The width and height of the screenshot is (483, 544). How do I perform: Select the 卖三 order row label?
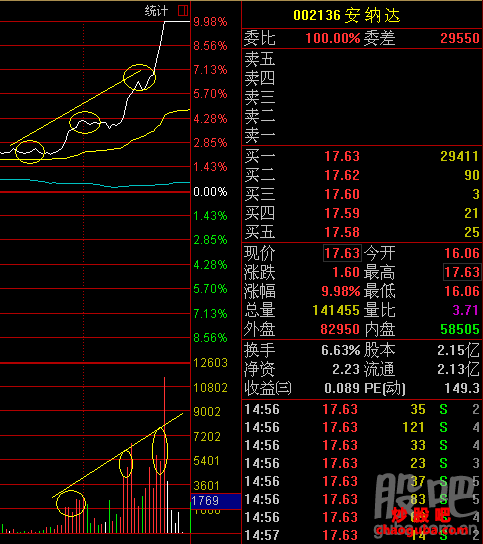pyautogui.click(x=260, y=97)
